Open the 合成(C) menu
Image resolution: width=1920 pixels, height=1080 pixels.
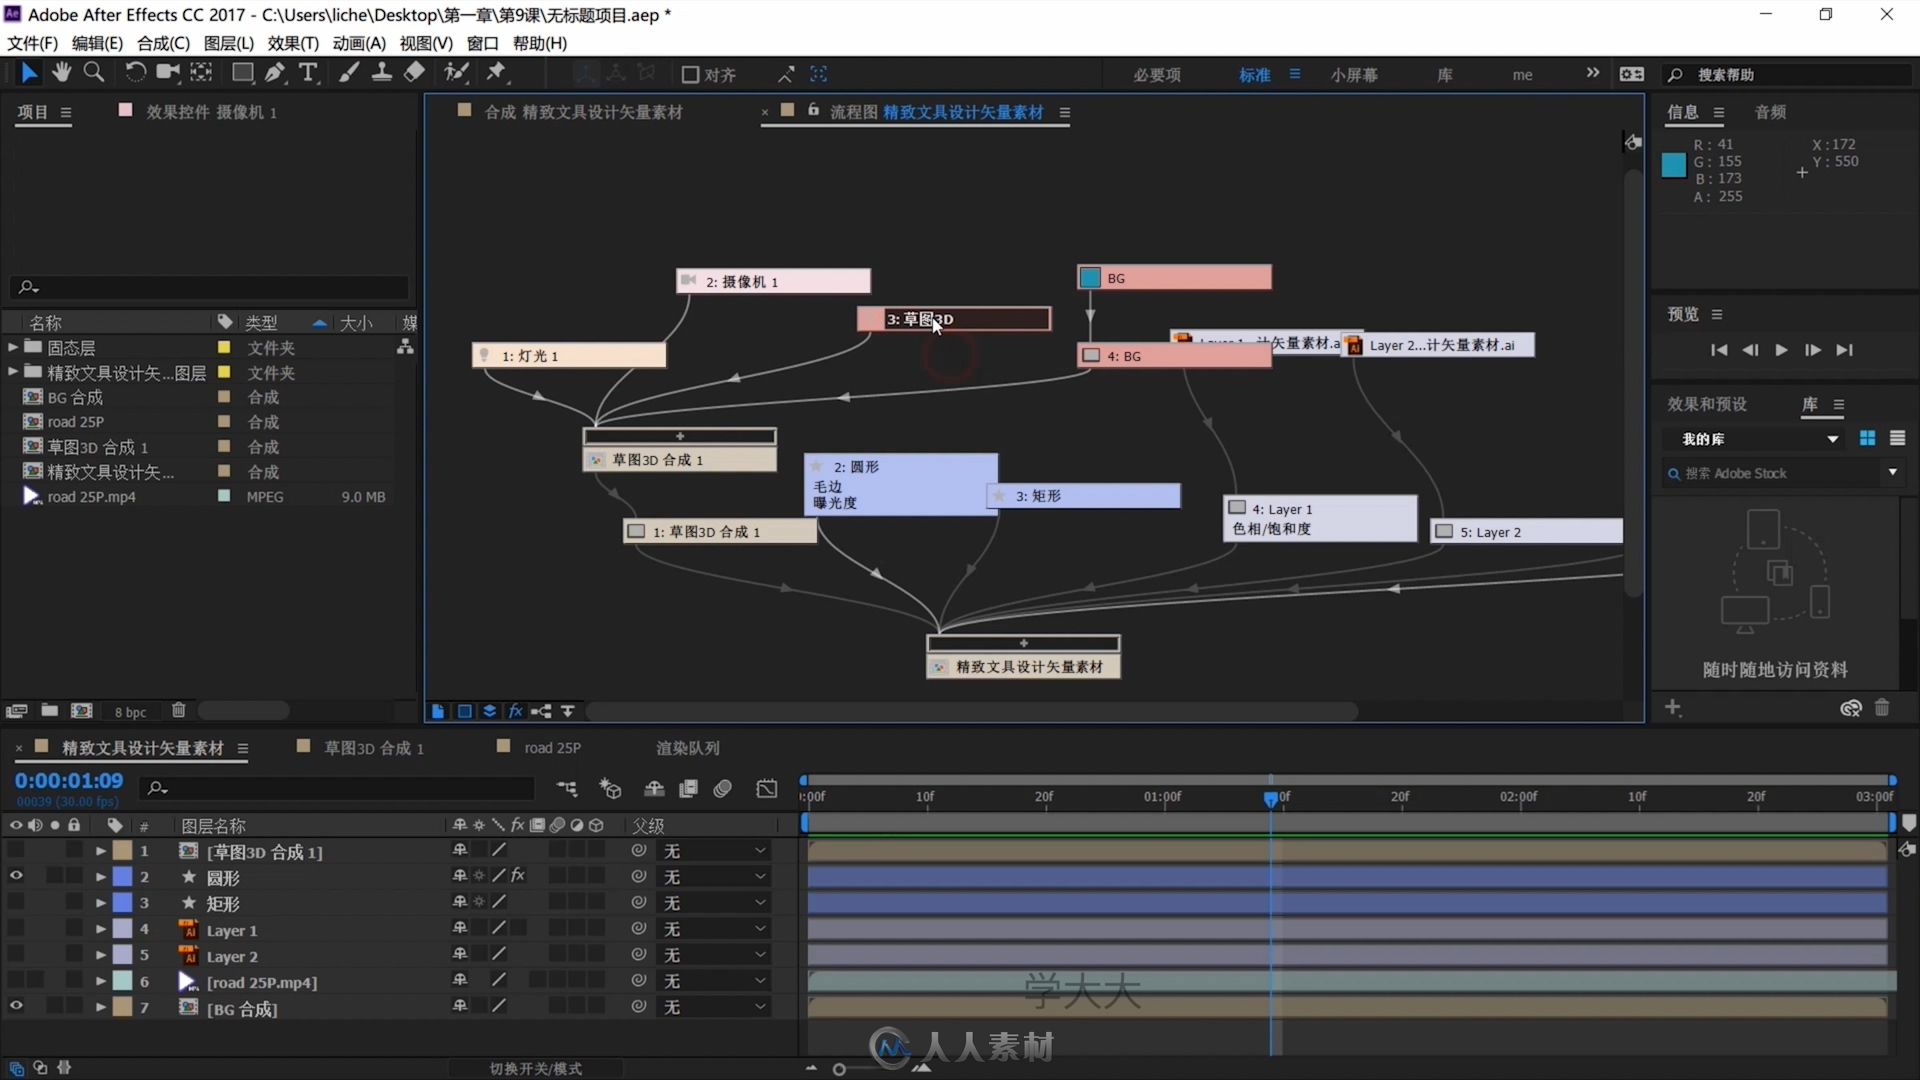coord(163,43)
